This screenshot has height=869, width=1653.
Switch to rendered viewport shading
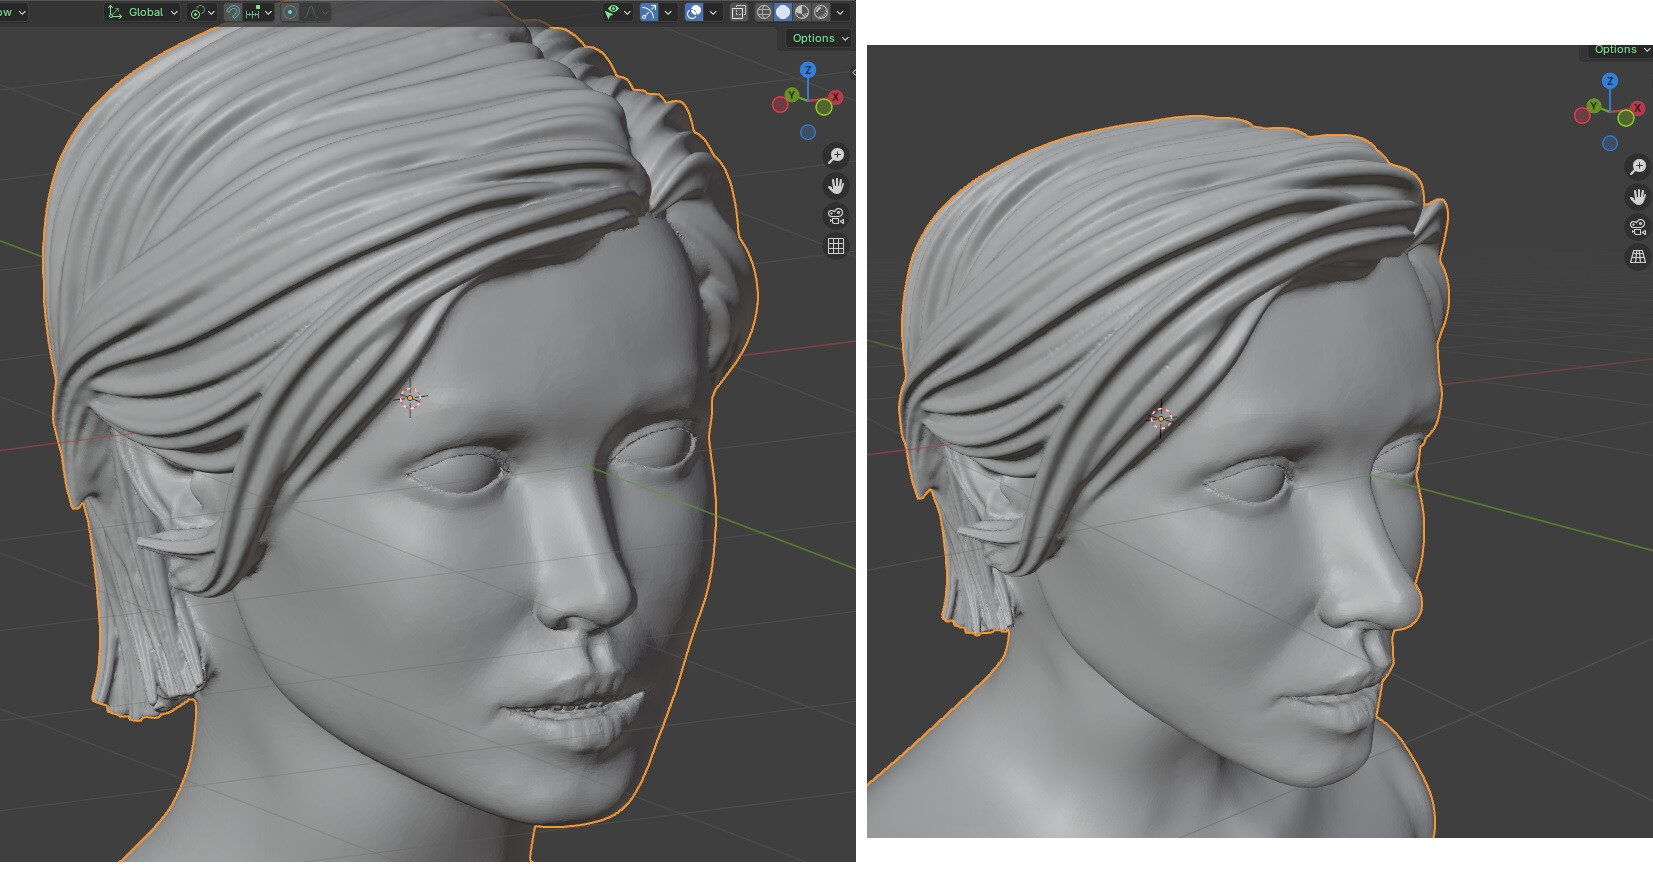click(x=821, y=12)
